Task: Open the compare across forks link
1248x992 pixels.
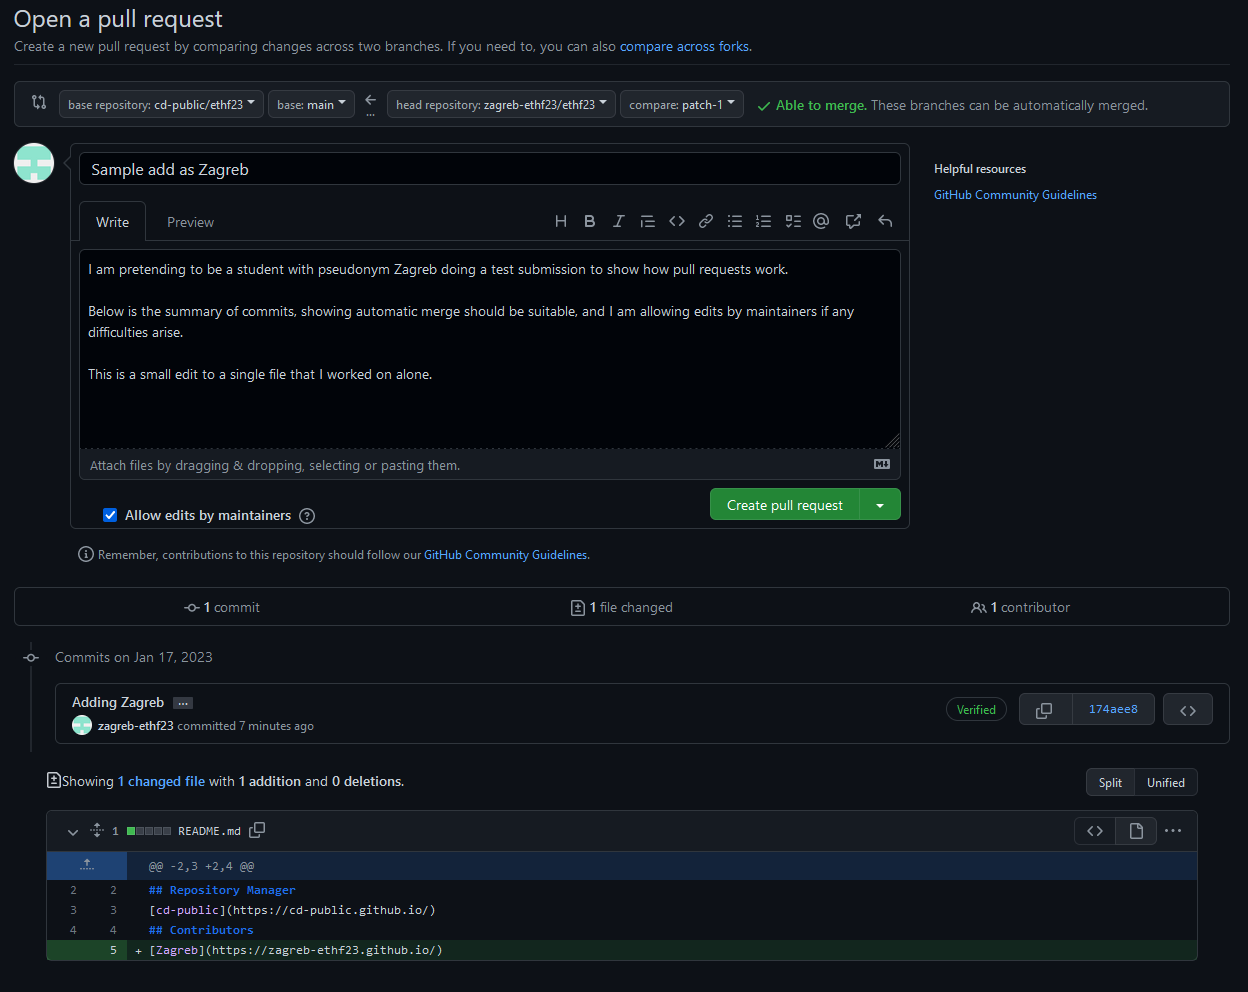Action: [x=684, y=46]
